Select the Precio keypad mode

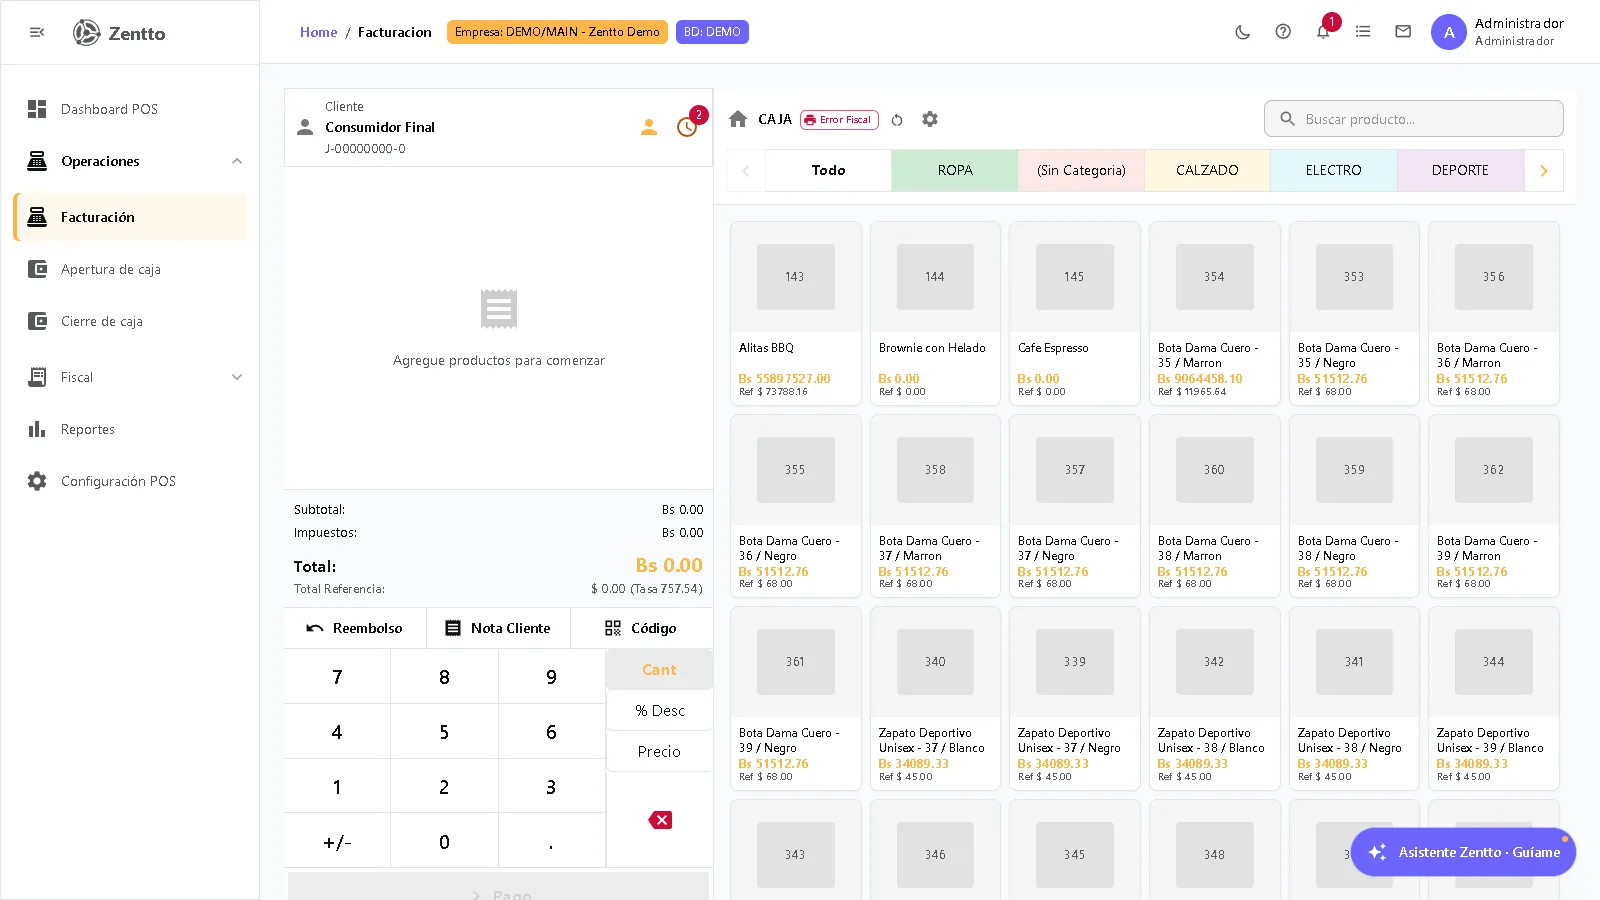click(659, 752)
